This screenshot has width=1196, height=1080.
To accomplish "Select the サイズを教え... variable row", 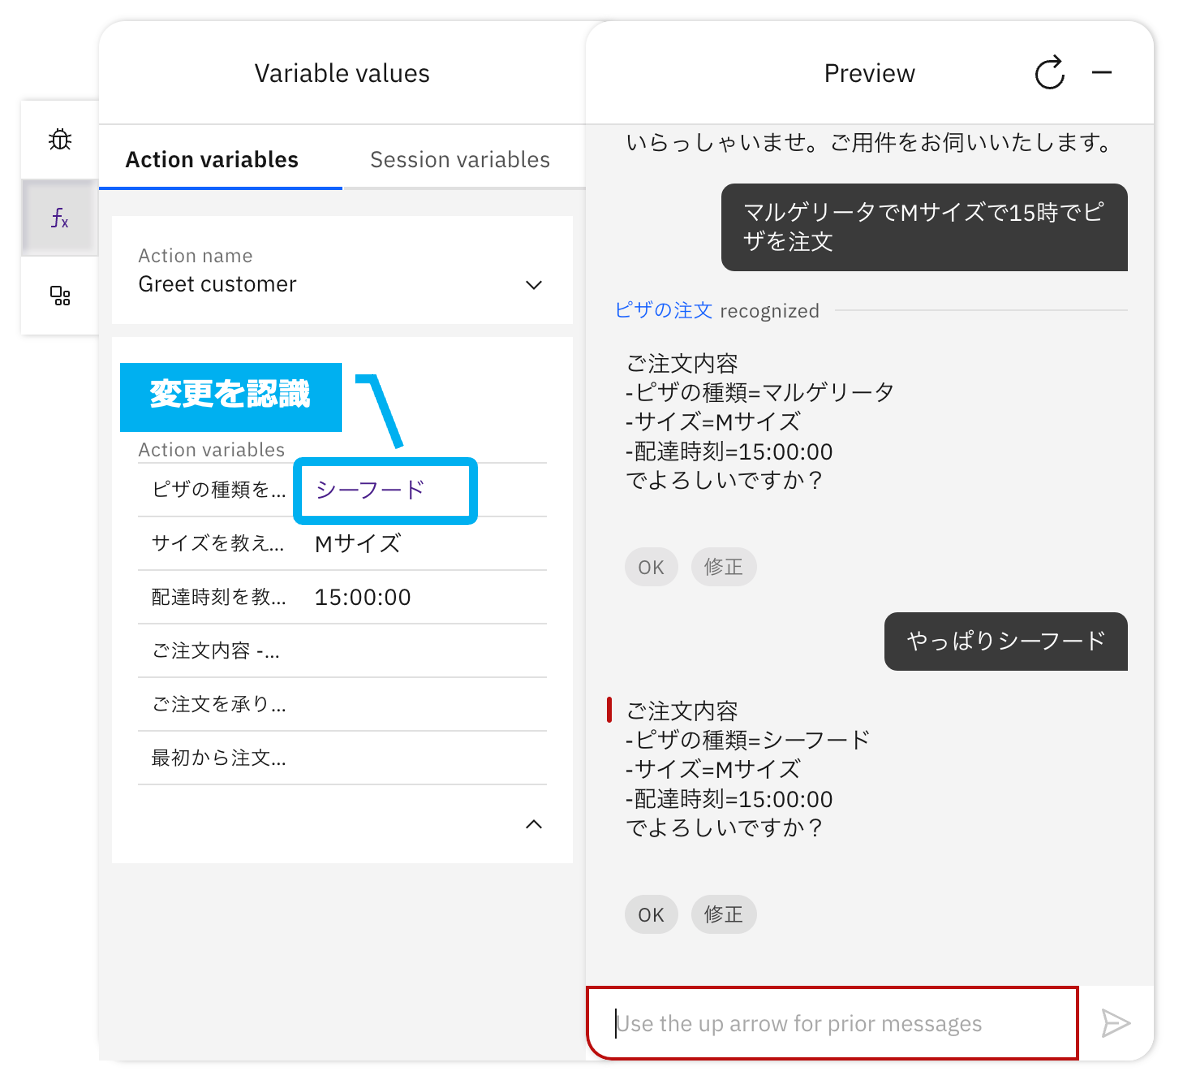I will click(342, 543).
